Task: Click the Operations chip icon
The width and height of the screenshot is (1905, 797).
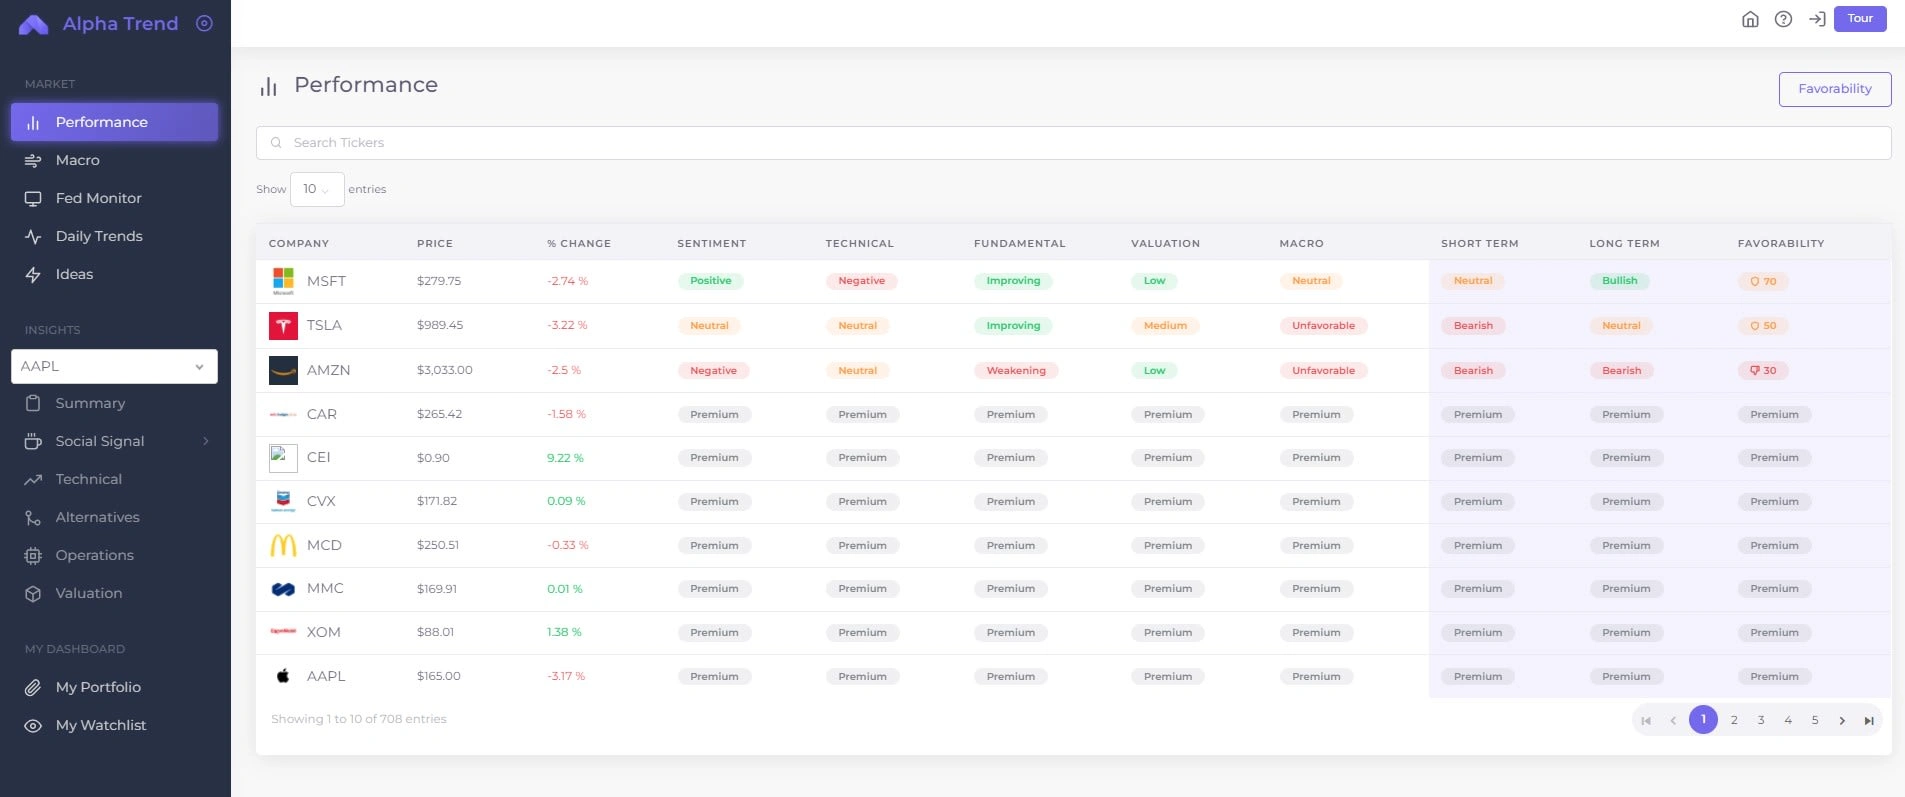Action: (x=33, y=555)
